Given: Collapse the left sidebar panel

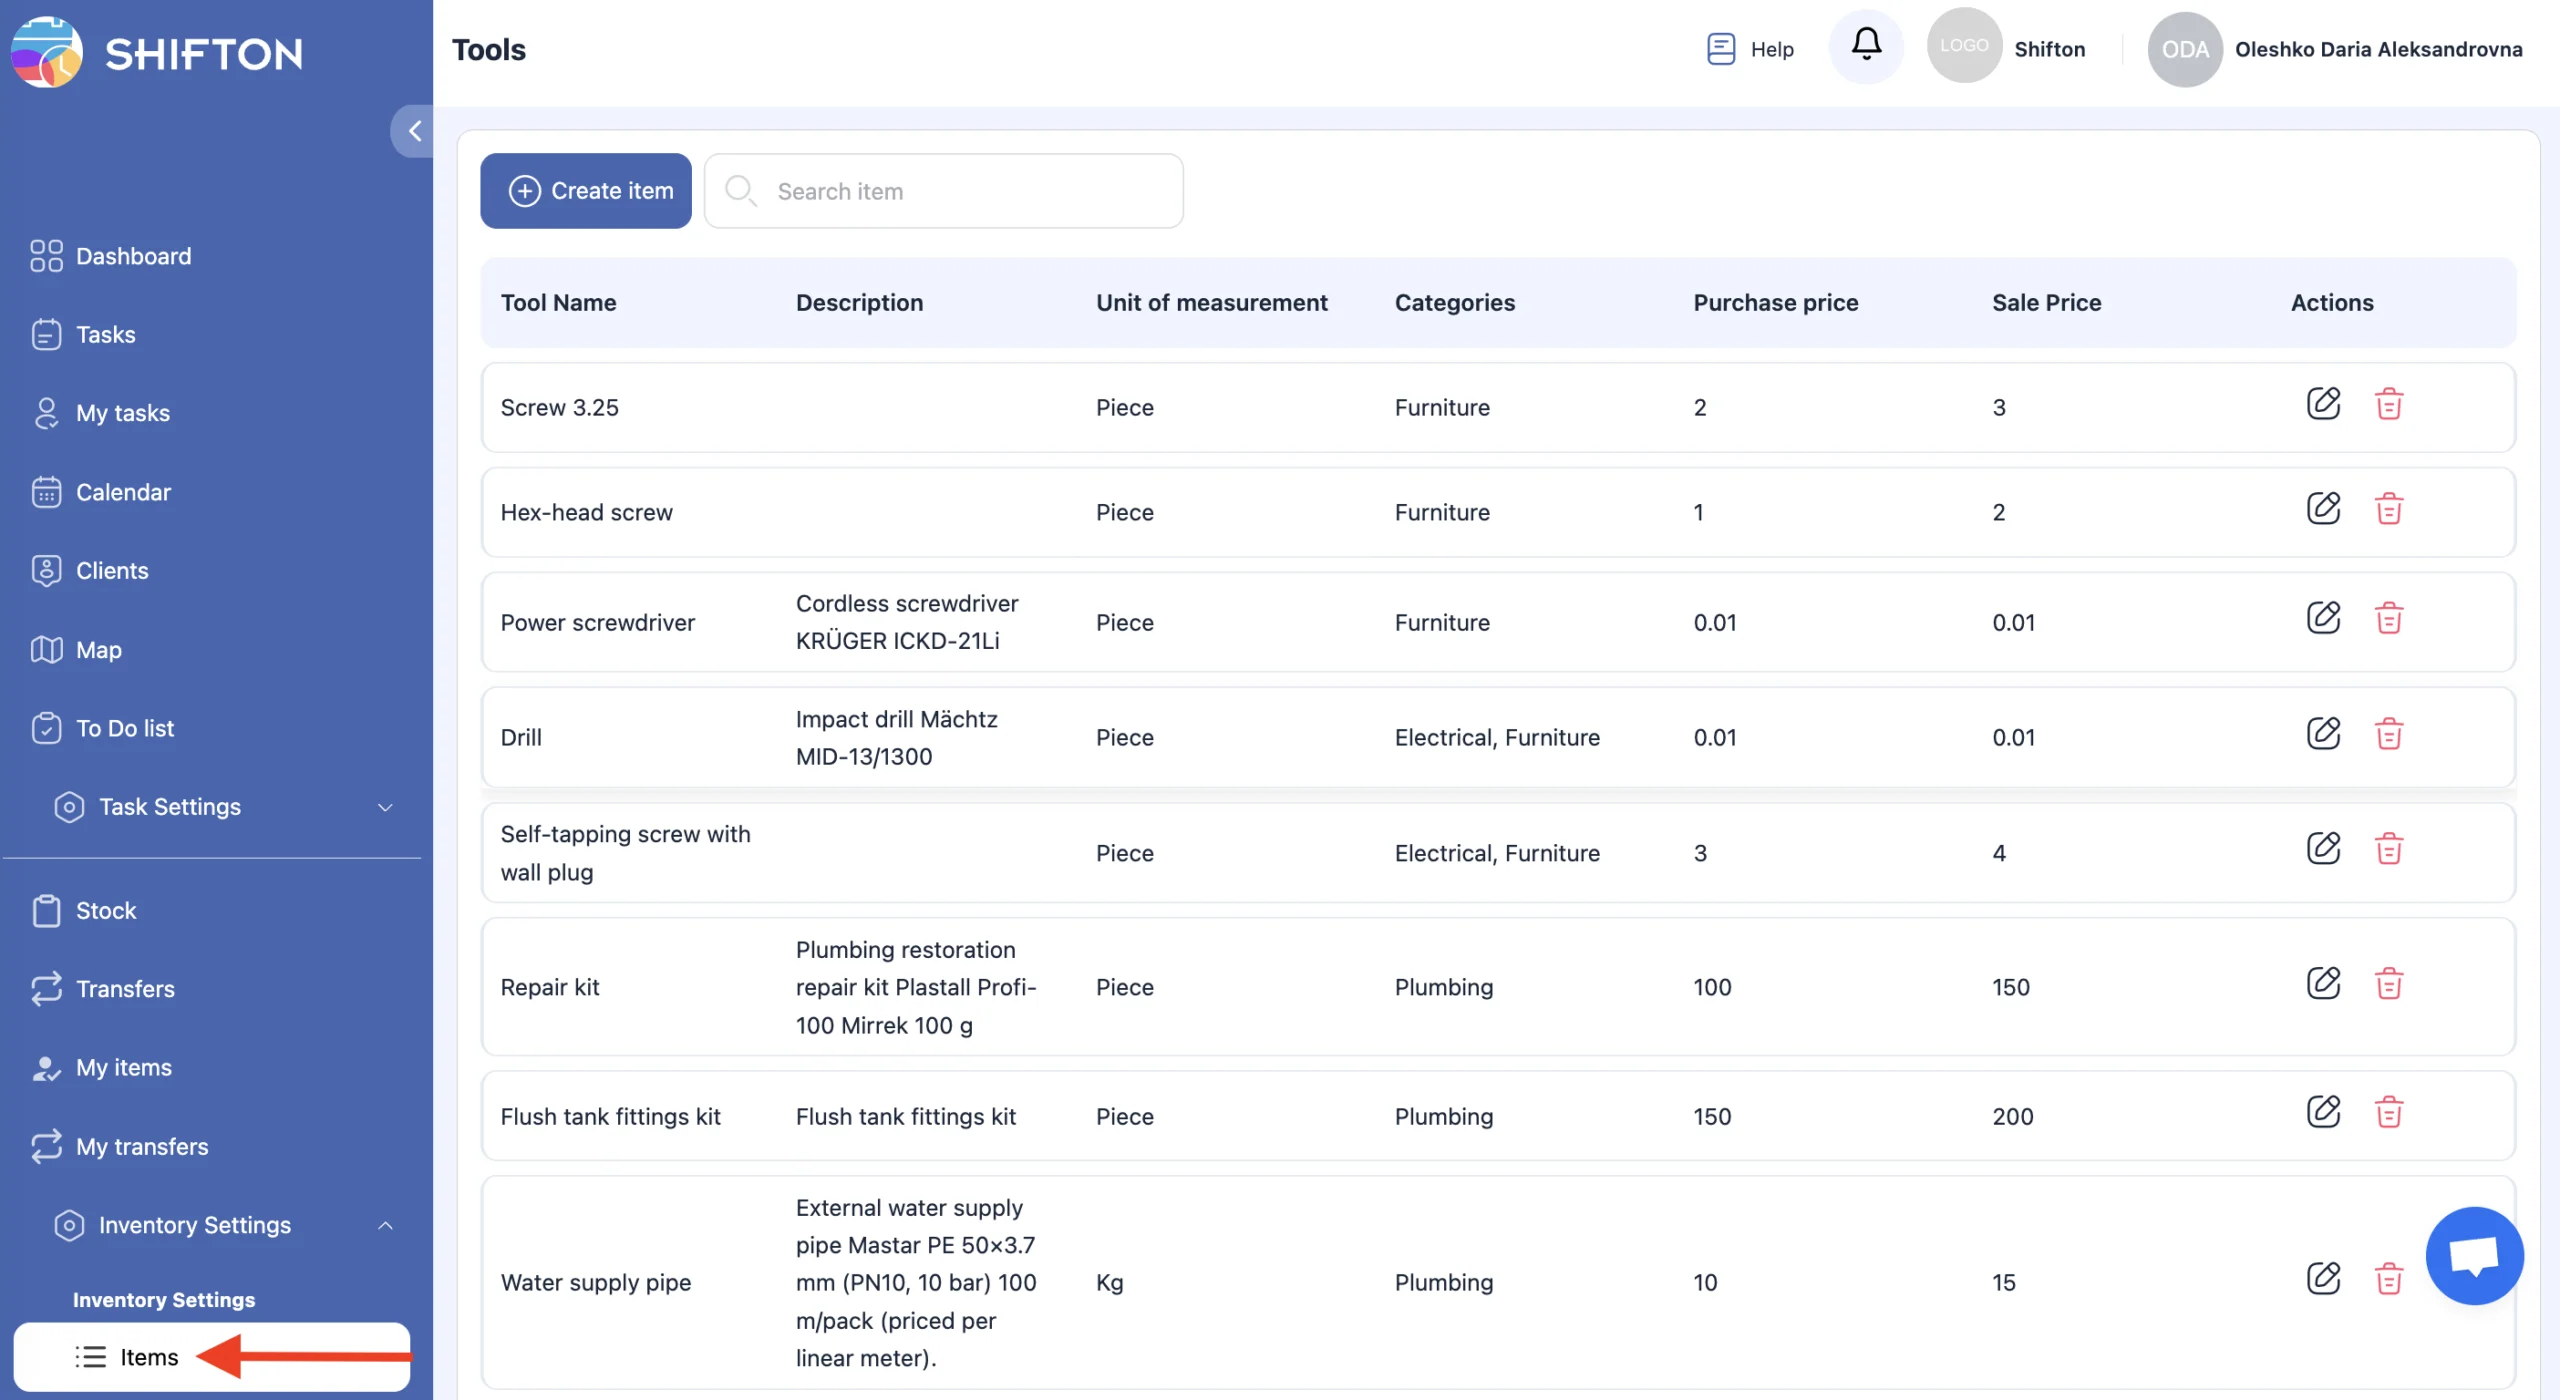Looking at the screenshot, I should (x=413, y=131).
